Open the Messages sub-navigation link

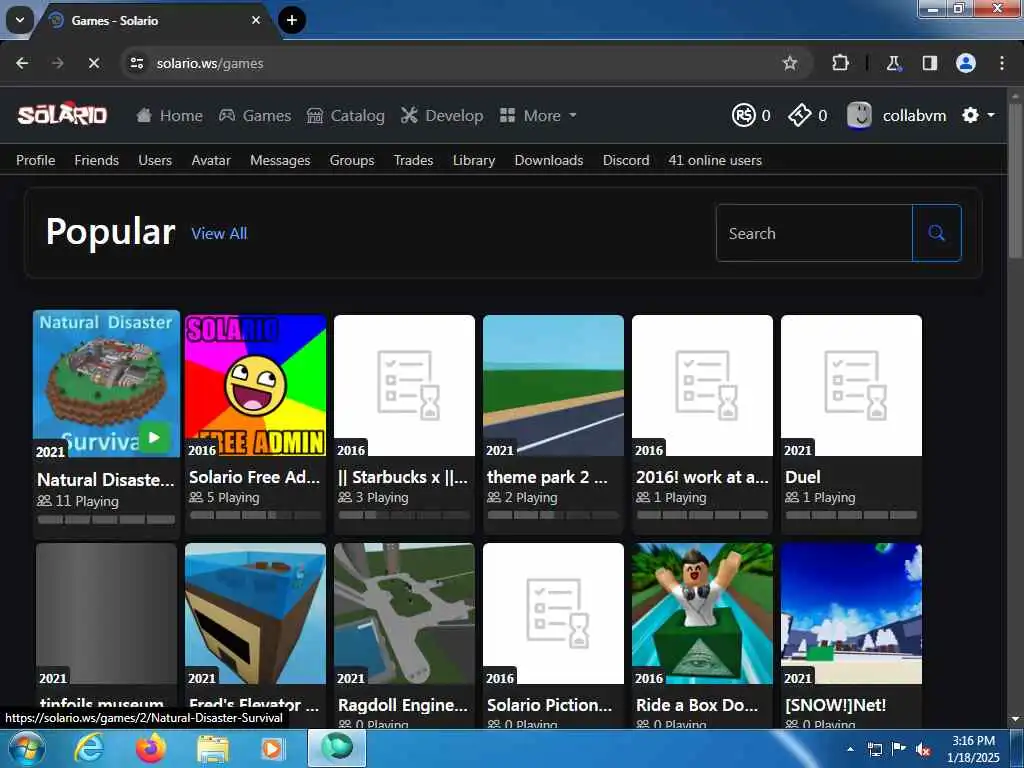(280, 160)
